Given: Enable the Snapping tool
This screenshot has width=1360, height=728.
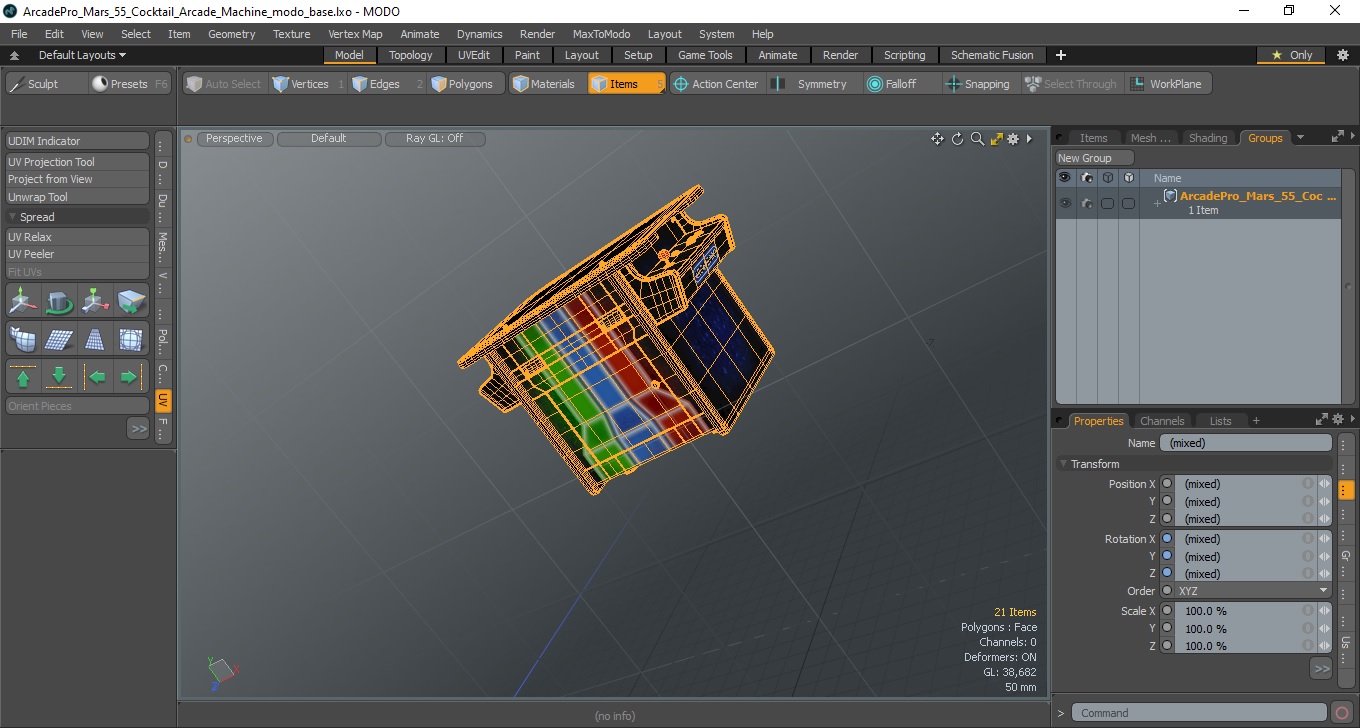Looking at the screenshot, I should 978,84.
